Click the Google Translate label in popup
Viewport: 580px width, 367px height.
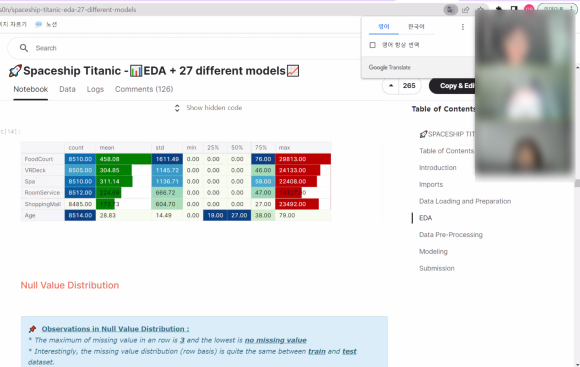(390, 67)
